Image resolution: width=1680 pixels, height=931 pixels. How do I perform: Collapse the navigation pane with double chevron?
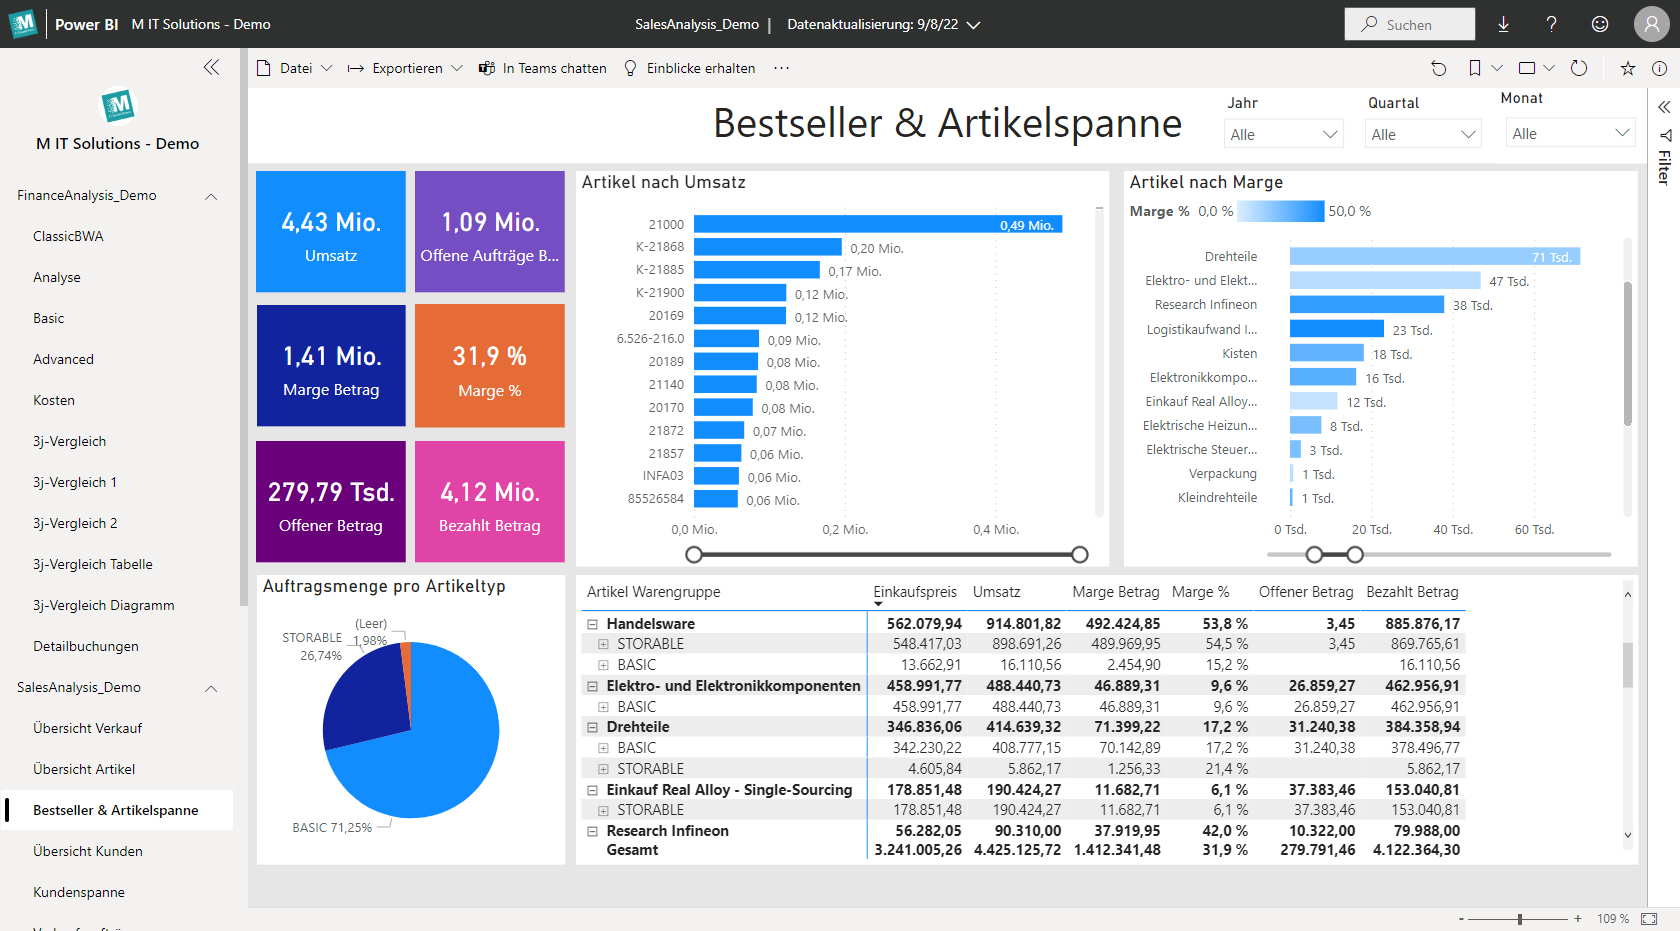(x=211, y=67)
